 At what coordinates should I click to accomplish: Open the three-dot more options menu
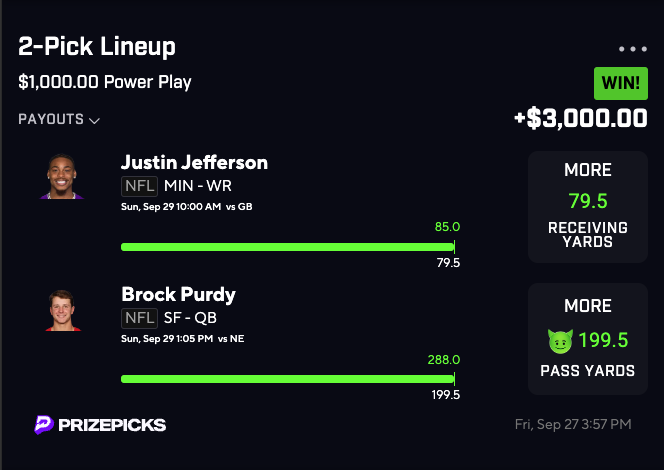pyautogui.click(x=633, y=49)
